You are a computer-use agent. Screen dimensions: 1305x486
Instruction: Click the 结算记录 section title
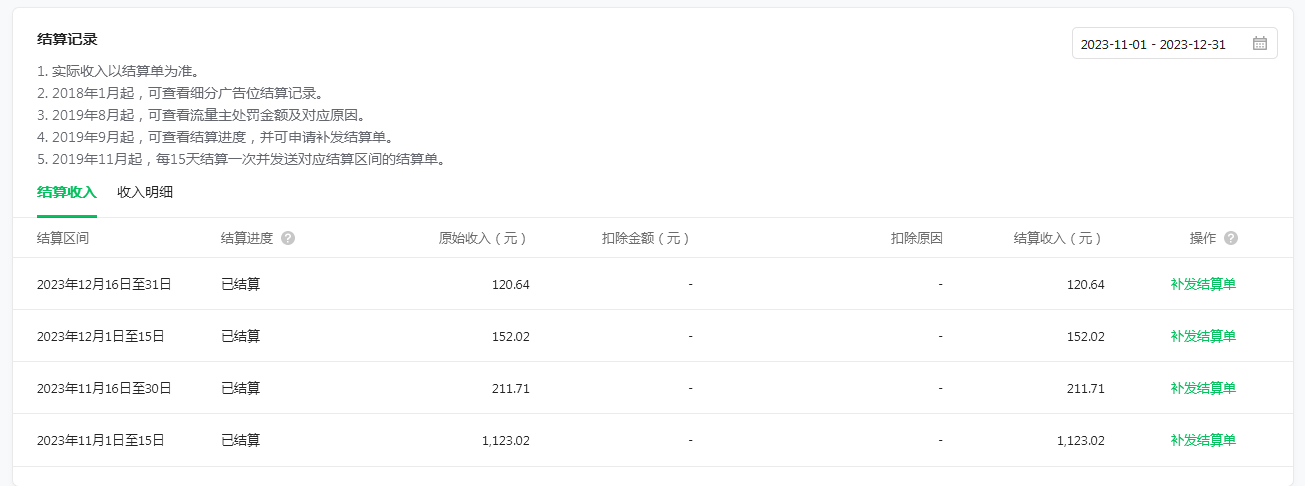[67, 39]
